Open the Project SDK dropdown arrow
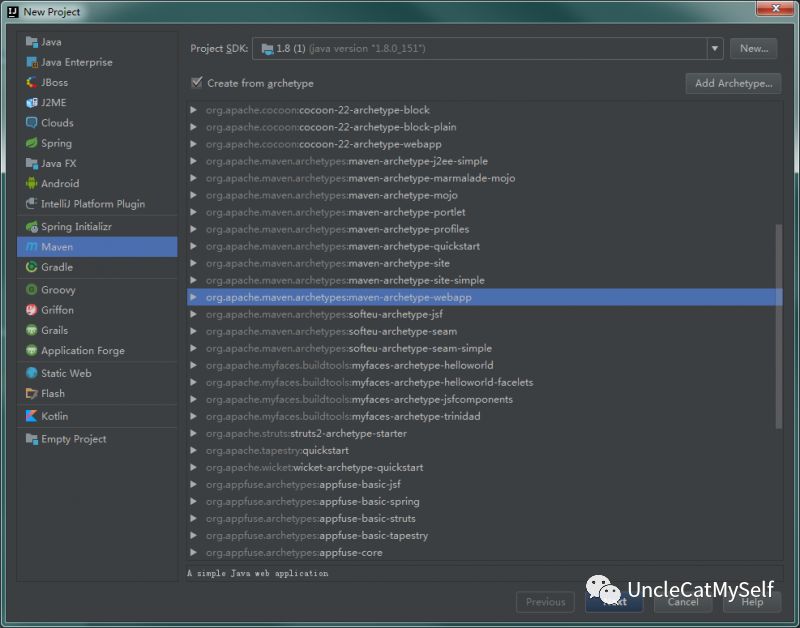800x628 pixels. pos(715,48)
